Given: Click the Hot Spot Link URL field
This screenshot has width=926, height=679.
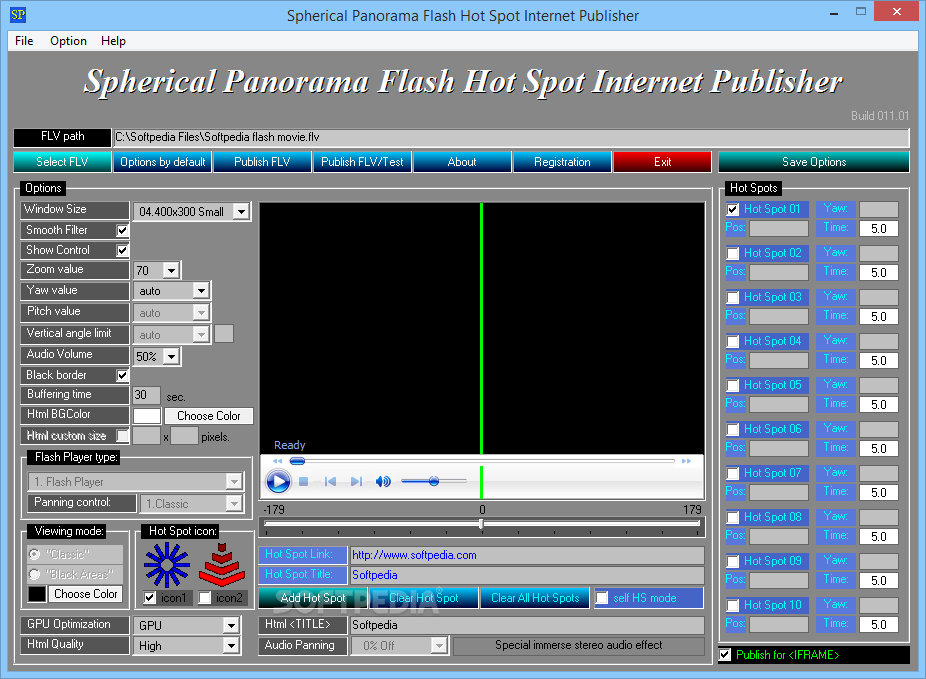Looking at the screenshot, I should pos(527,555).
